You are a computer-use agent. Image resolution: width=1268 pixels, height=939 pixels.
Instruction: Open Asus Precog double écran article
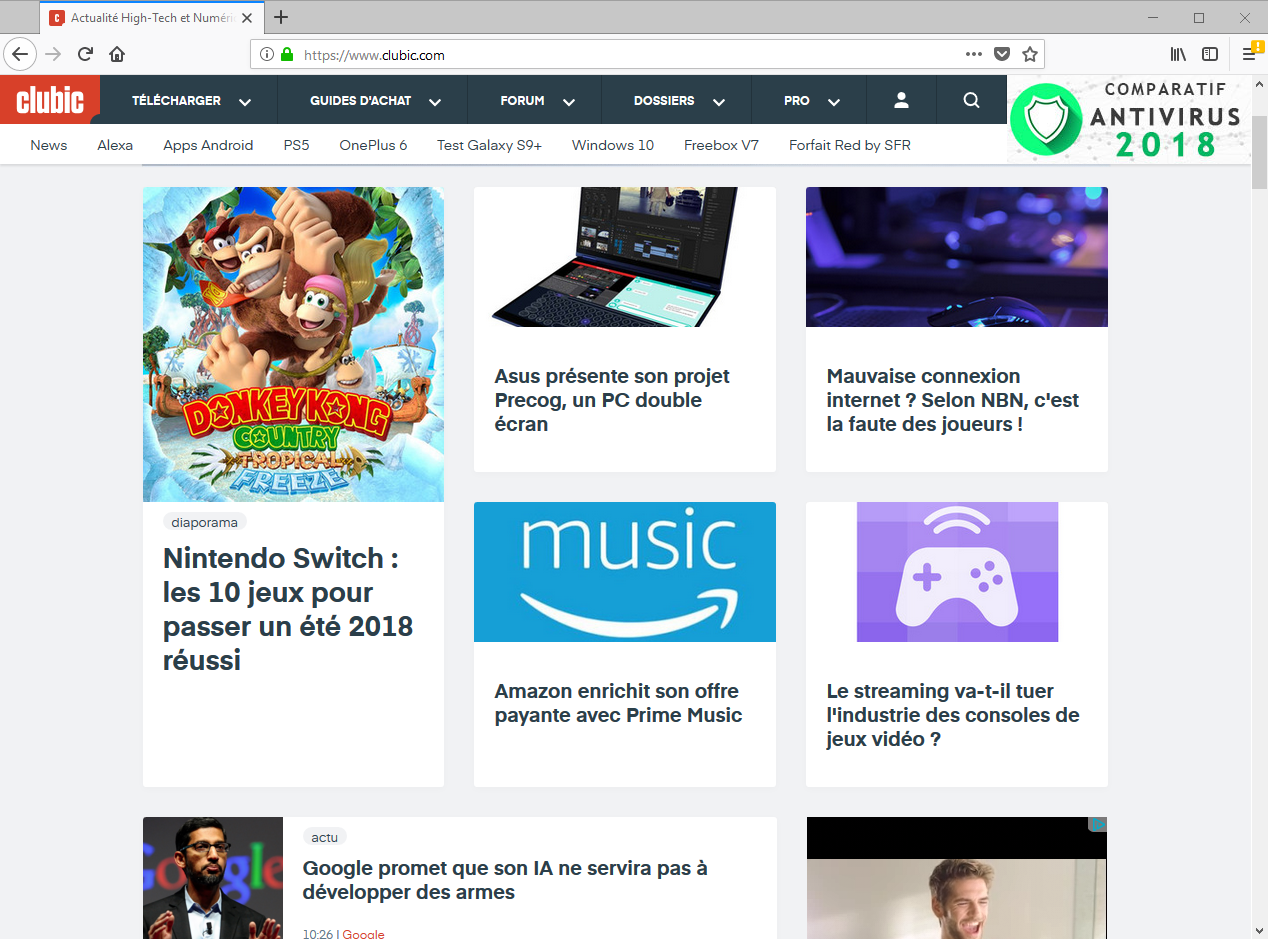[612, 400]
